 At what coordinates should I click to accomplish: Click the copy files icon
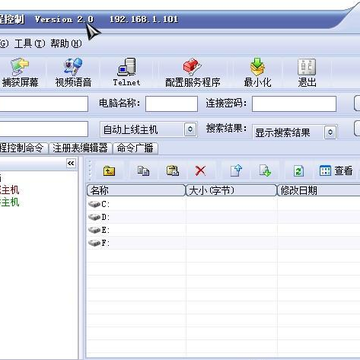pos(143,171)
